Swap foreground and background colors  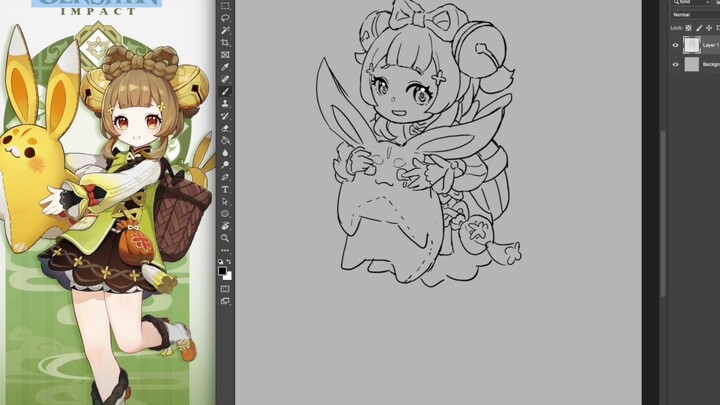tap(229, 261)
